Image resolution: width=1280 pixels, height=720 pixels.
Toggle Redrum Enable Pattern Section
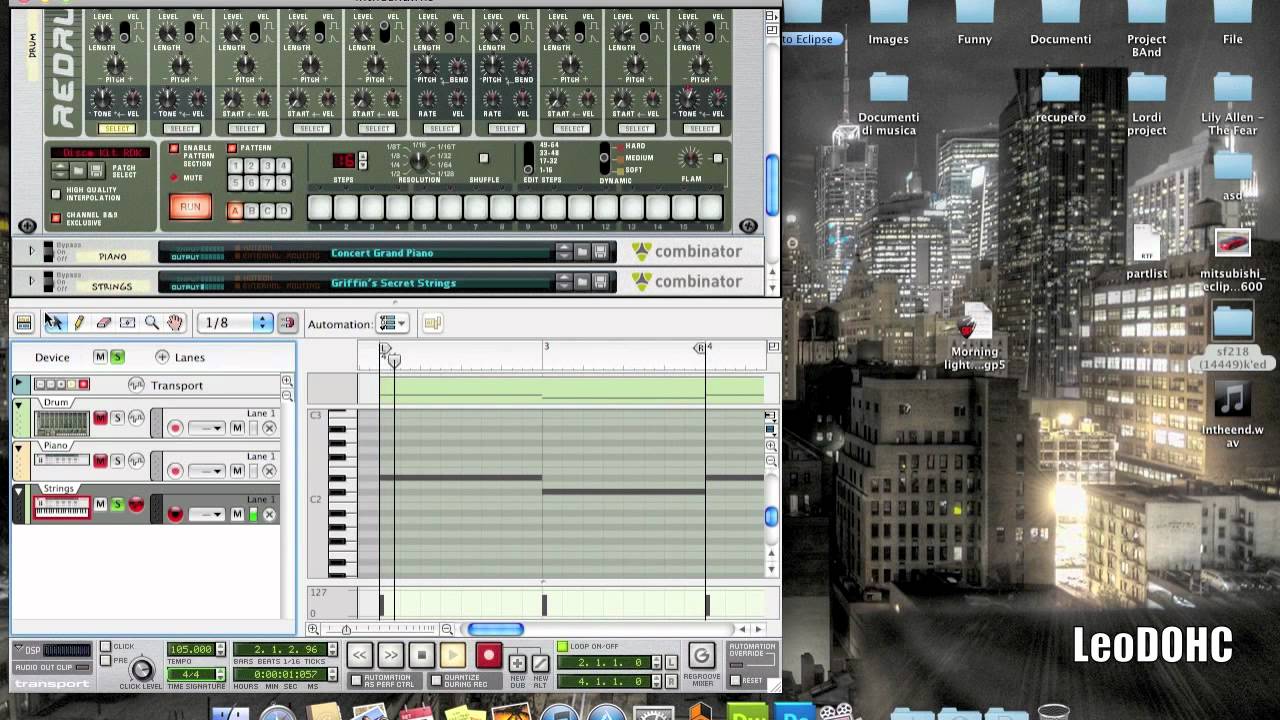(173, 148)
